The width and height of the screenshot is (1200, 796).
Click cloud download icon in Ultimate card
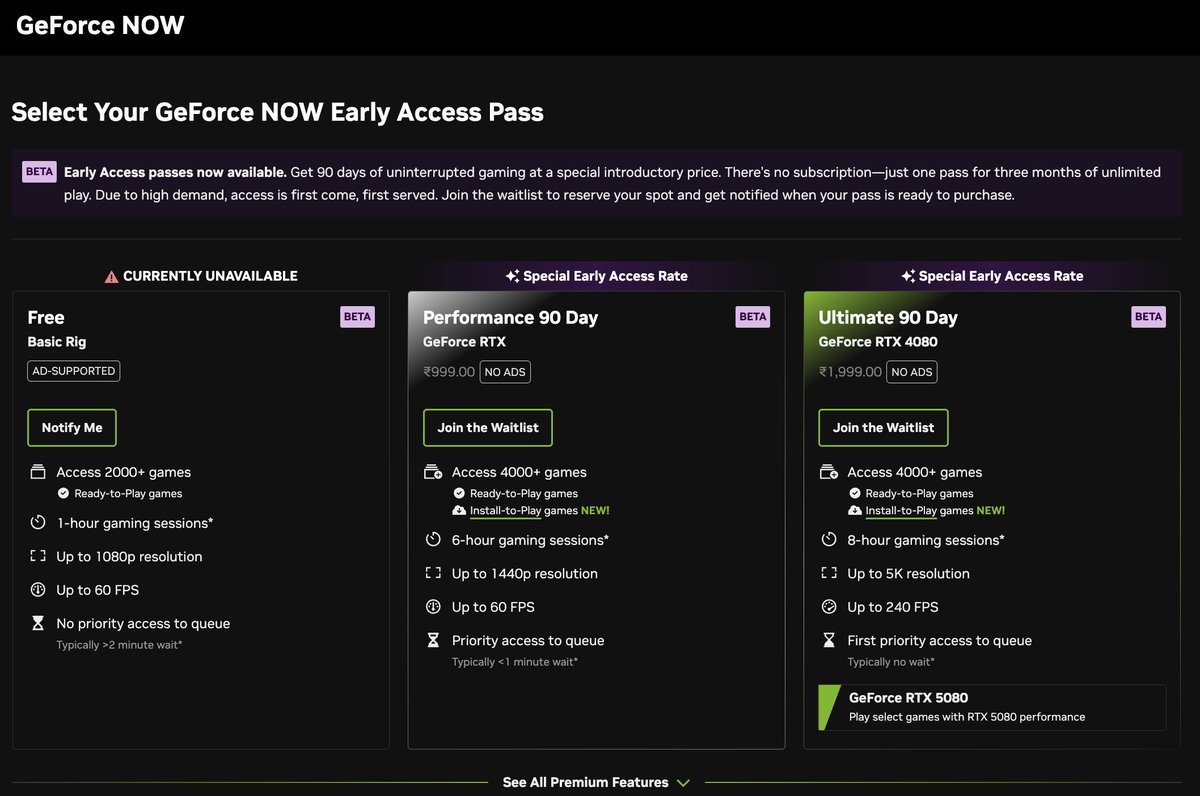[x=855, y=511]
